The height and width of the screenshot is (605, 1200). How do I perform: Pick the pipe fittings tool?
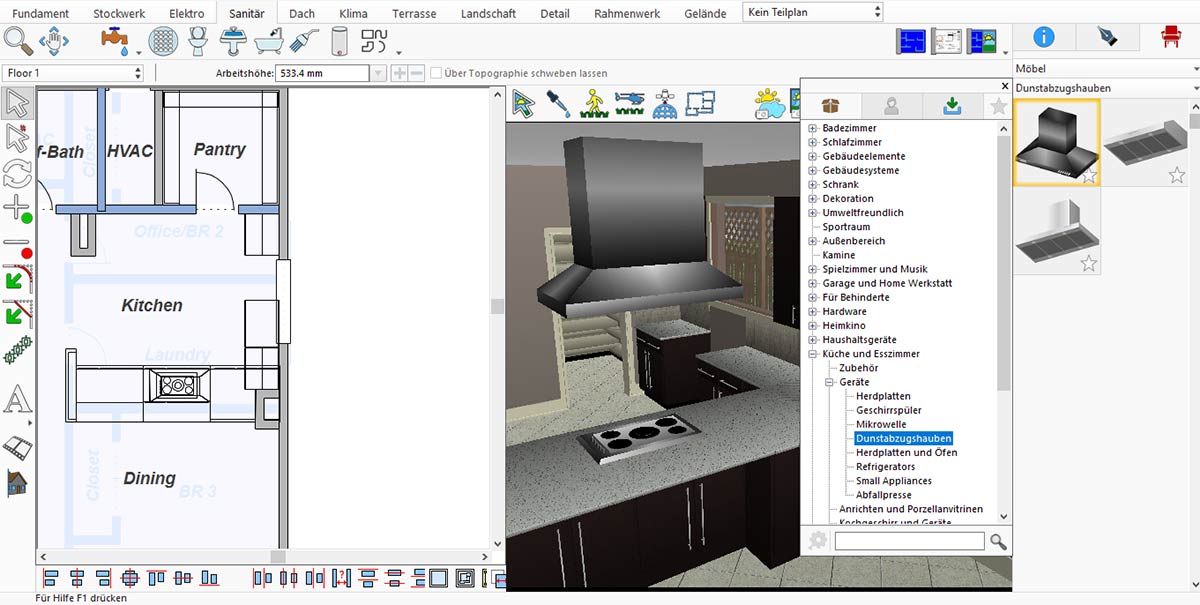[x=373, y=41]
